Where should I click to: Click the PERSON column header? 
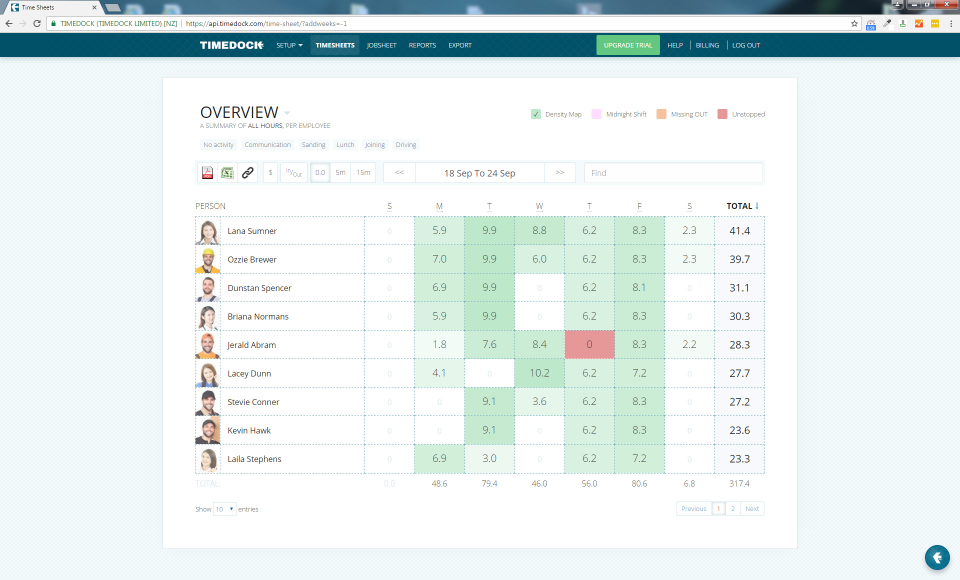pyautogui.click(x=210, y=206)
